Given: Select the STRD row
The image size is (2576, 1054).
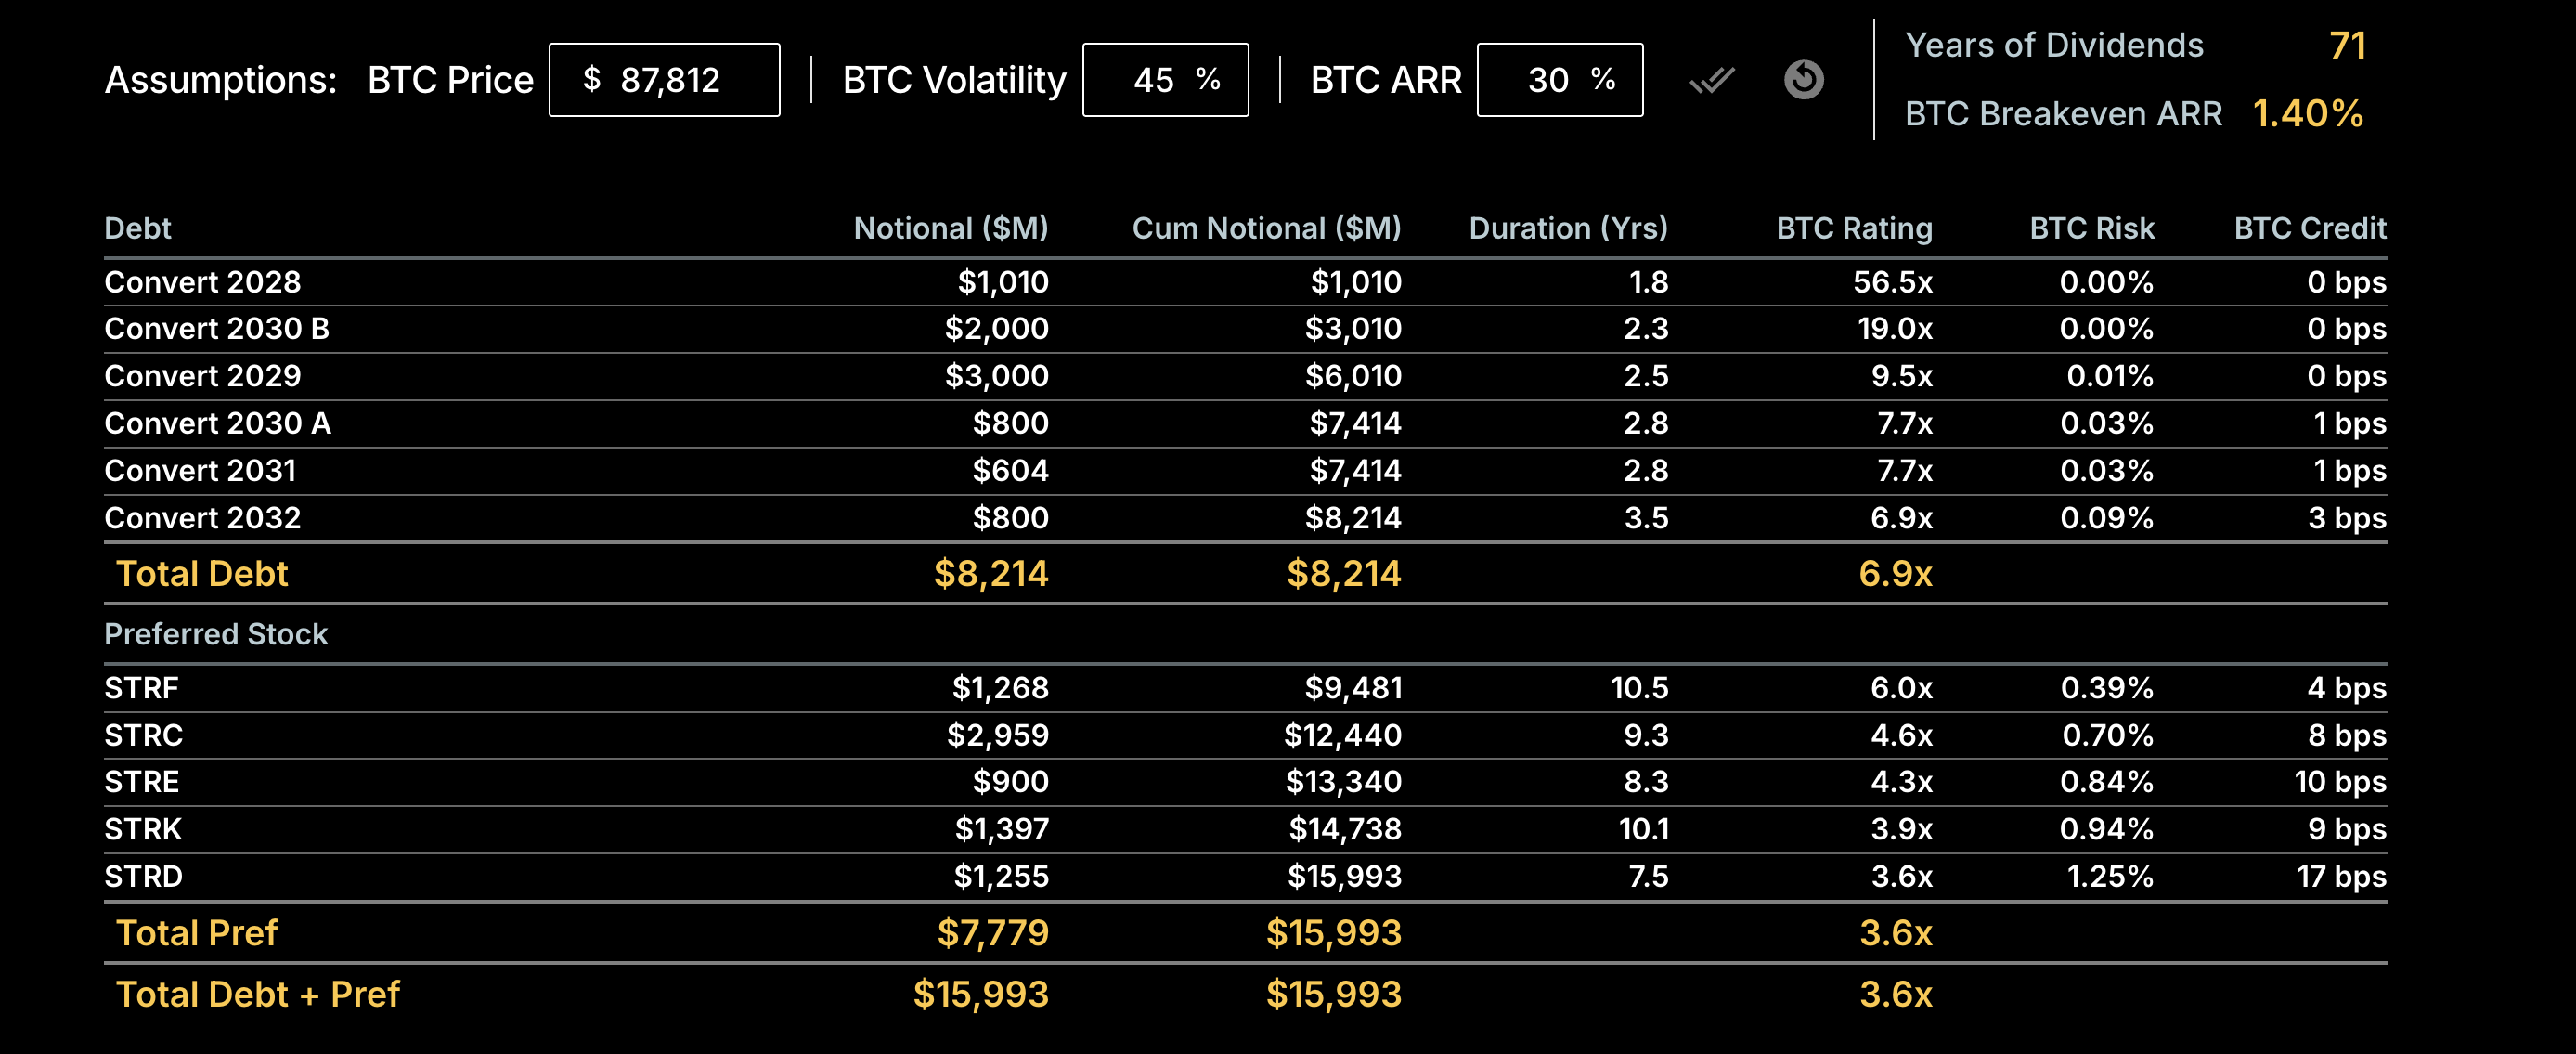Looking at the screenshot, I should [x=143, y=876].
